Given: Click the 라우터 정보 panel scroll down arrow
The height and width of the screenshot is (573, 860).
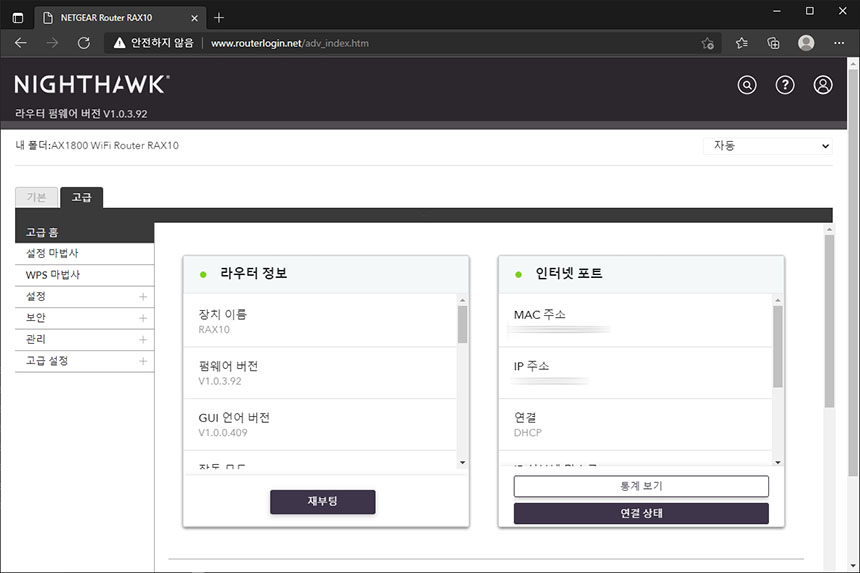Looking at the screenshot, I should pos(462,463).
